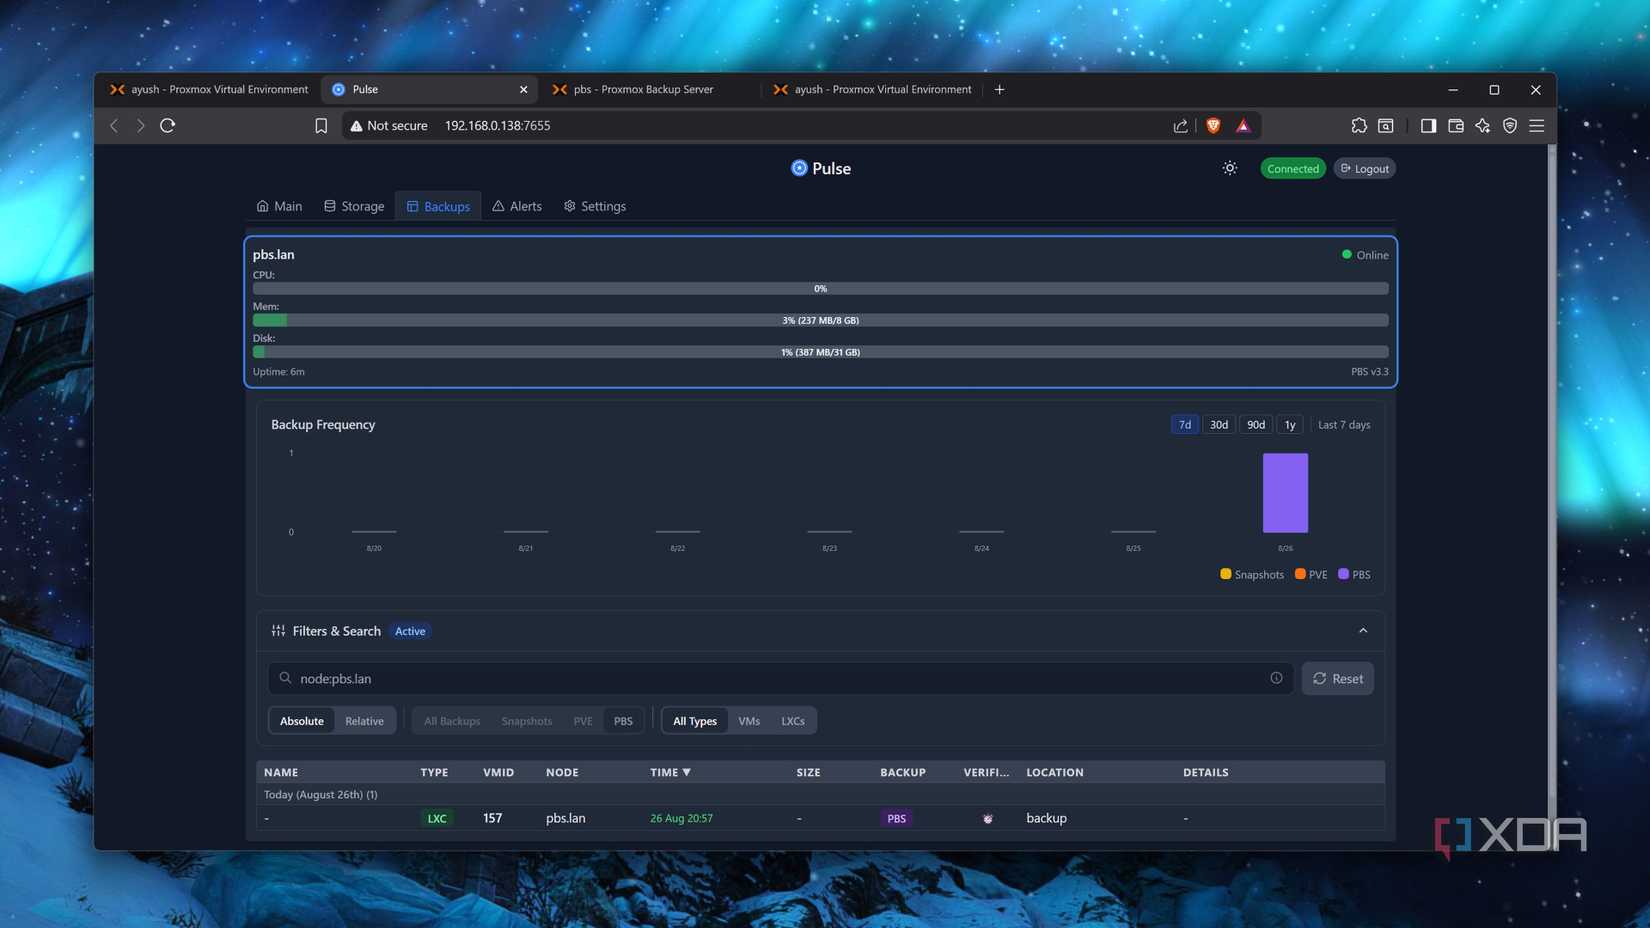The height and width of the screenshot is (928, 1650).
Task: Enable the VMs filter toggle
Action: [x=749, y=720]
